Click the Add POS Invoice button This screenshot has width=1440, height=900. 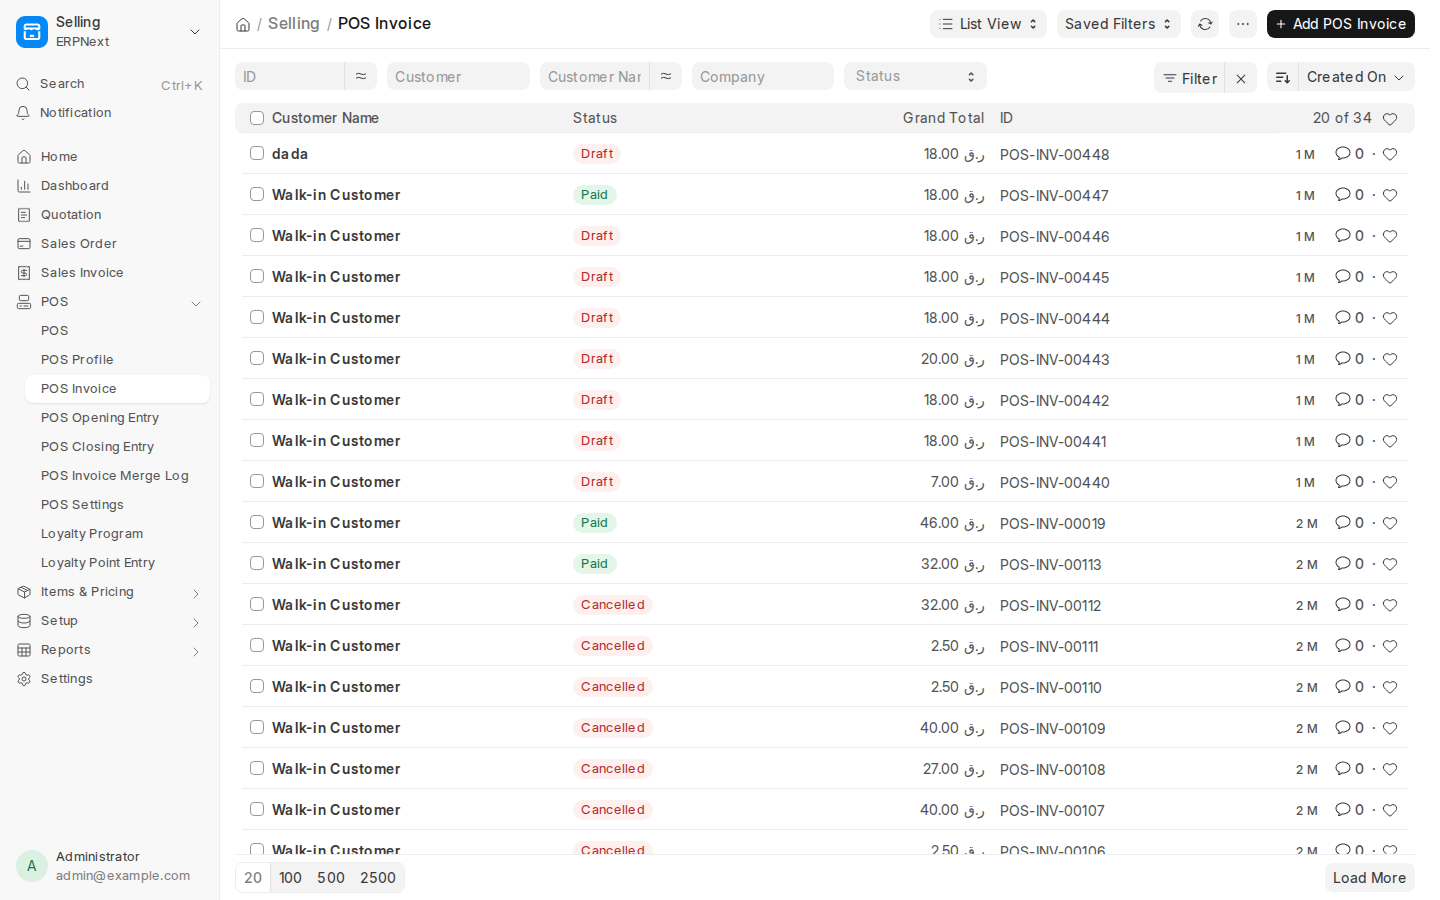1340,24
